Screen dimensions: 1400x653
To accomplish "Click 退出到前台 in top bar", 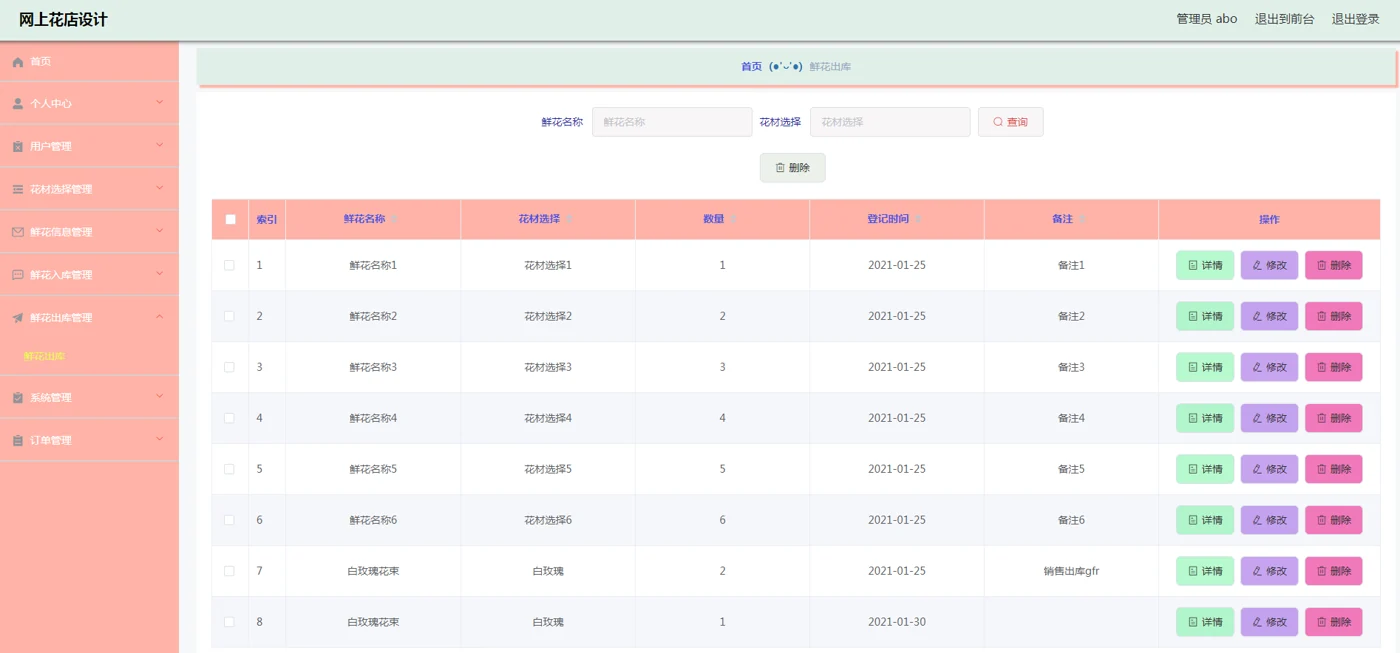I will pyautogui.click(x=1284, y=19).
